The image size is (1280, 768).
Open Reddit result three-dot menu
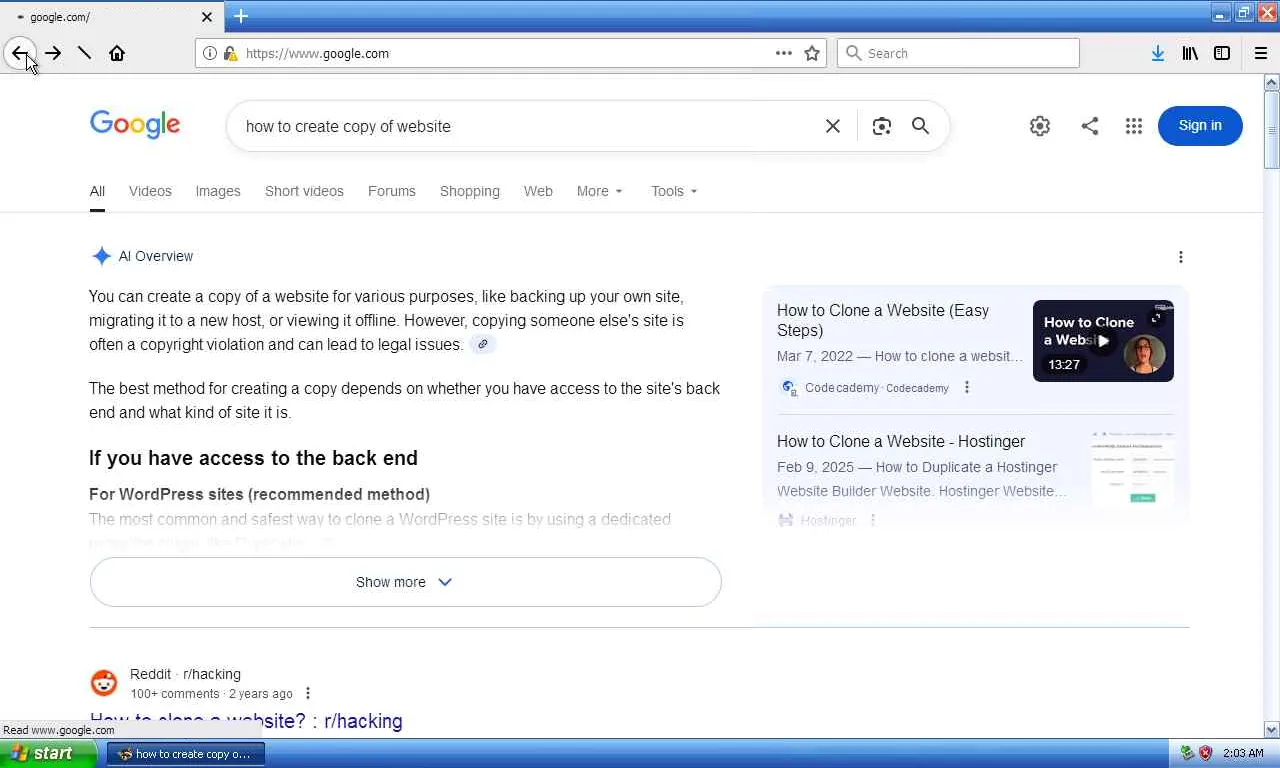308,694
